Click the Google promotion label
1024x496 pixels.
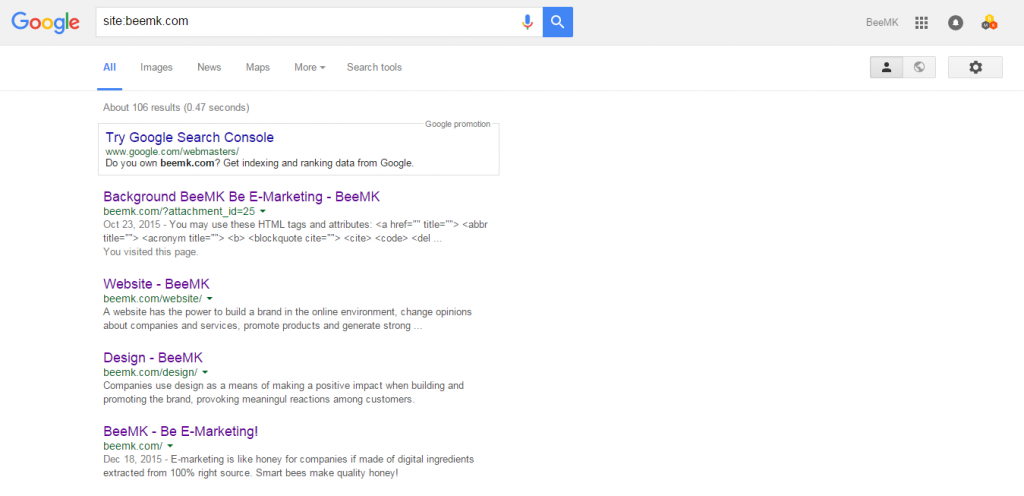tap(457, 124)
